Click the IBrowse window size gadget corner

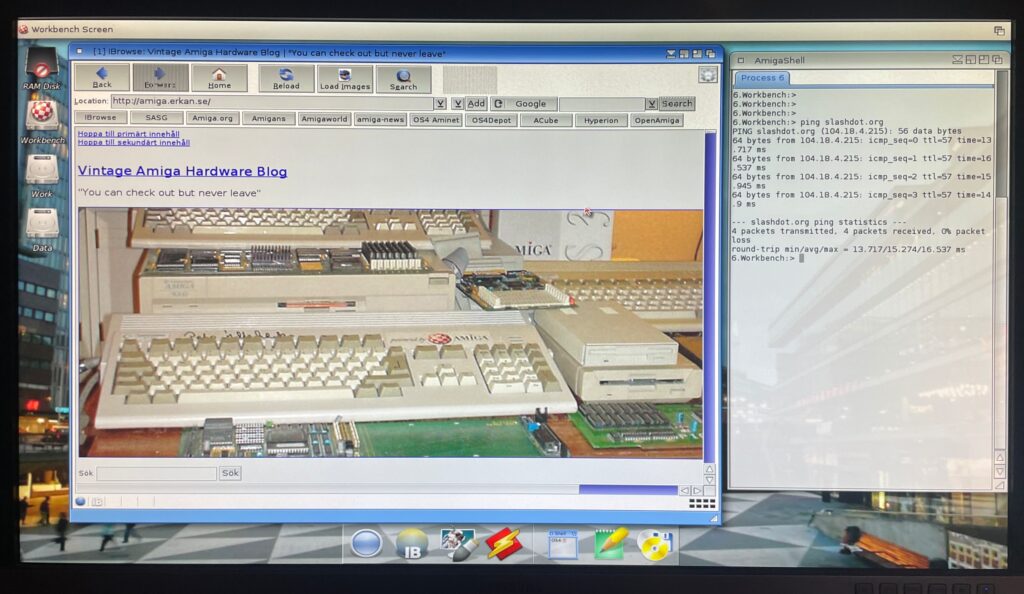click(714, 520)
